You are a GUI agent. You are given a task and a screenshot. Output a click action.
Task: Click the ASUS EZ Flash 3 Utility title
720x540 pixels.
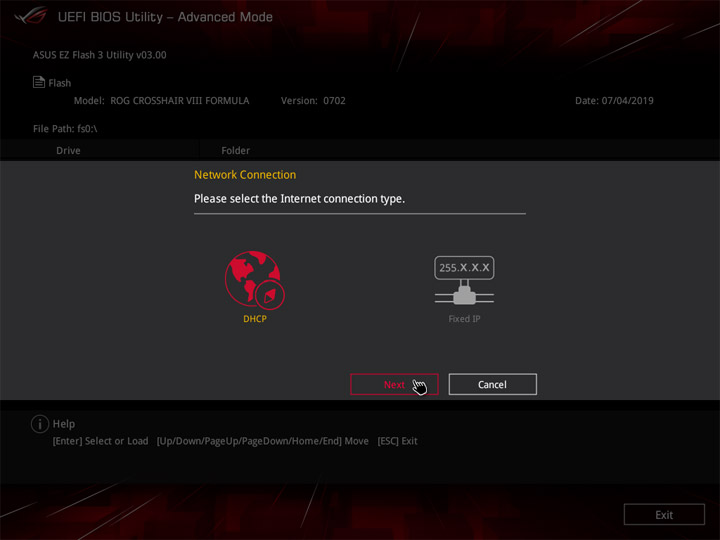tap(100, 55)
